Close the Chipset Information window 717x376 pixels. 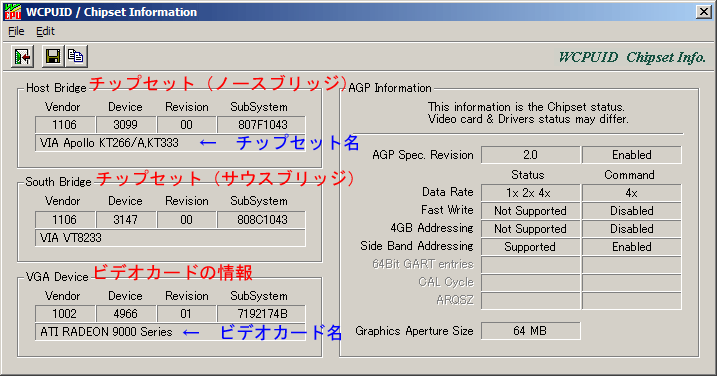coord(703,12)
